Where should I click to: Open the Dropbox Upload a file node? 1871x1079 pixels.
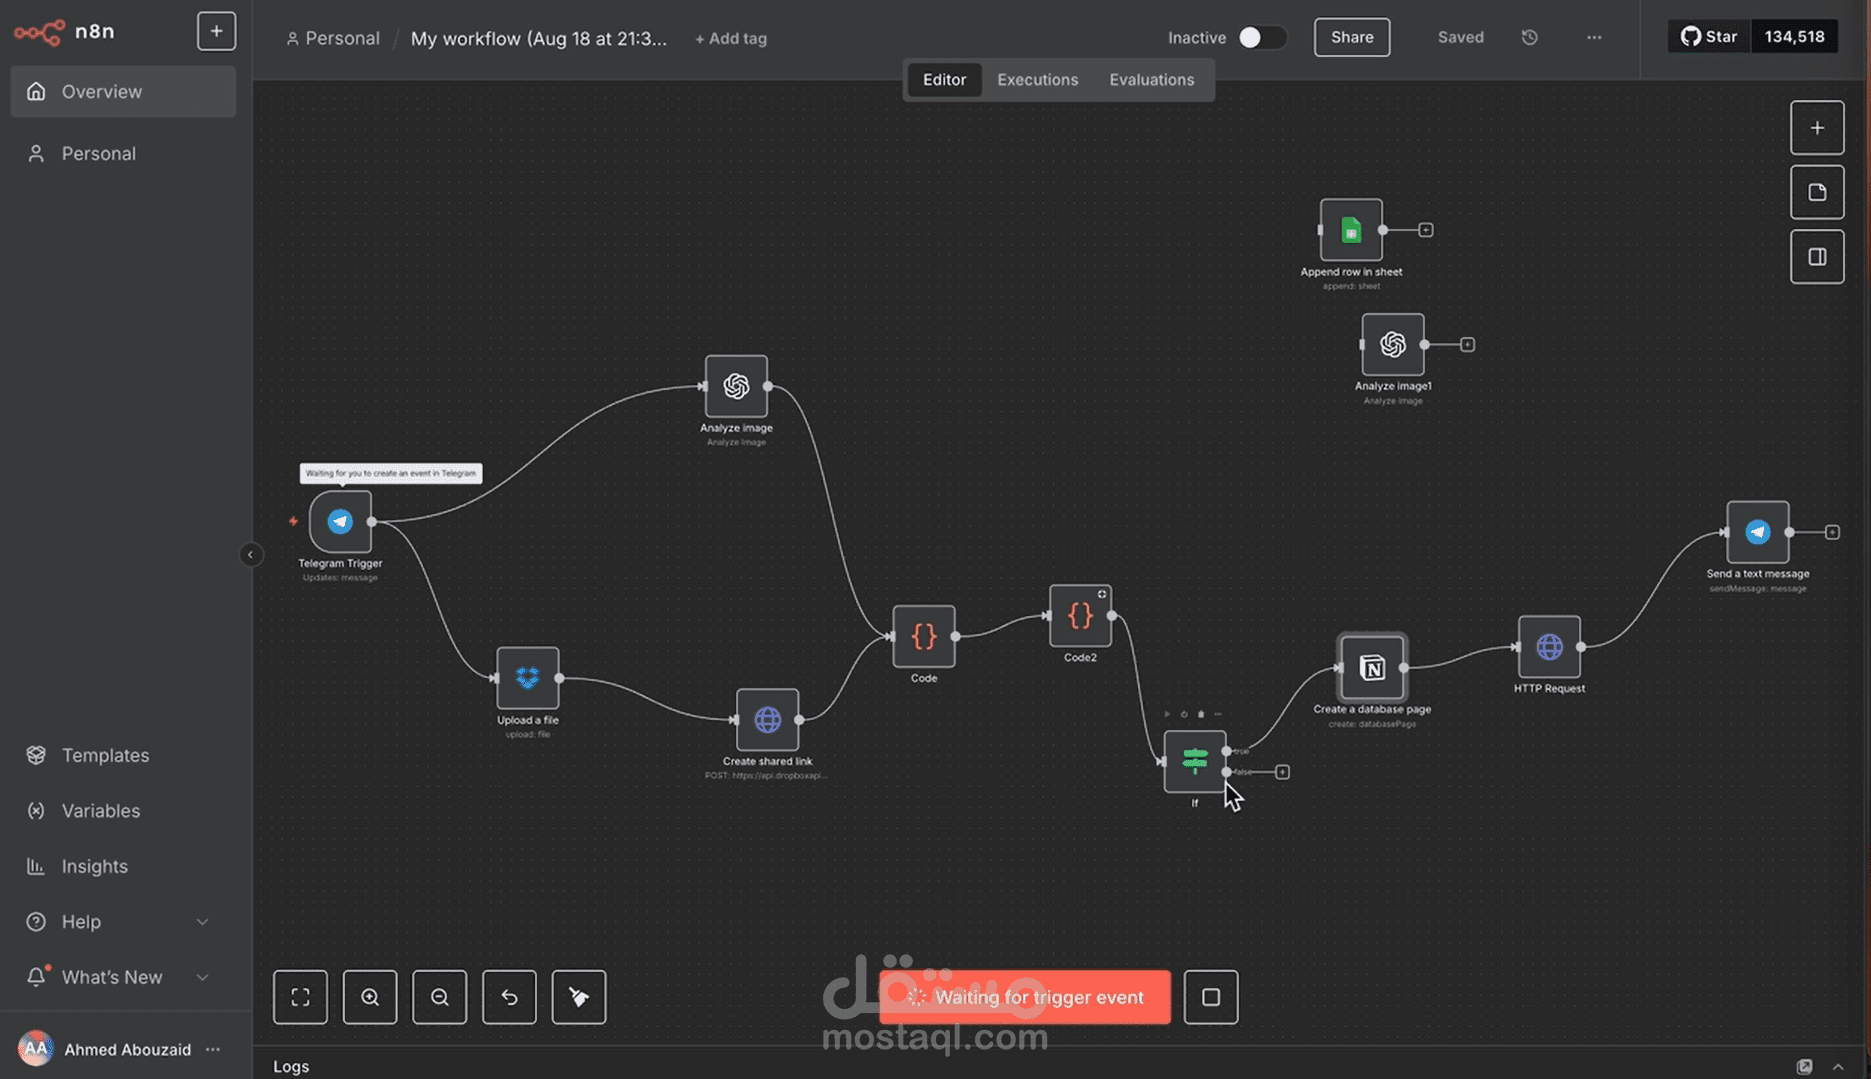click(527, 678)
